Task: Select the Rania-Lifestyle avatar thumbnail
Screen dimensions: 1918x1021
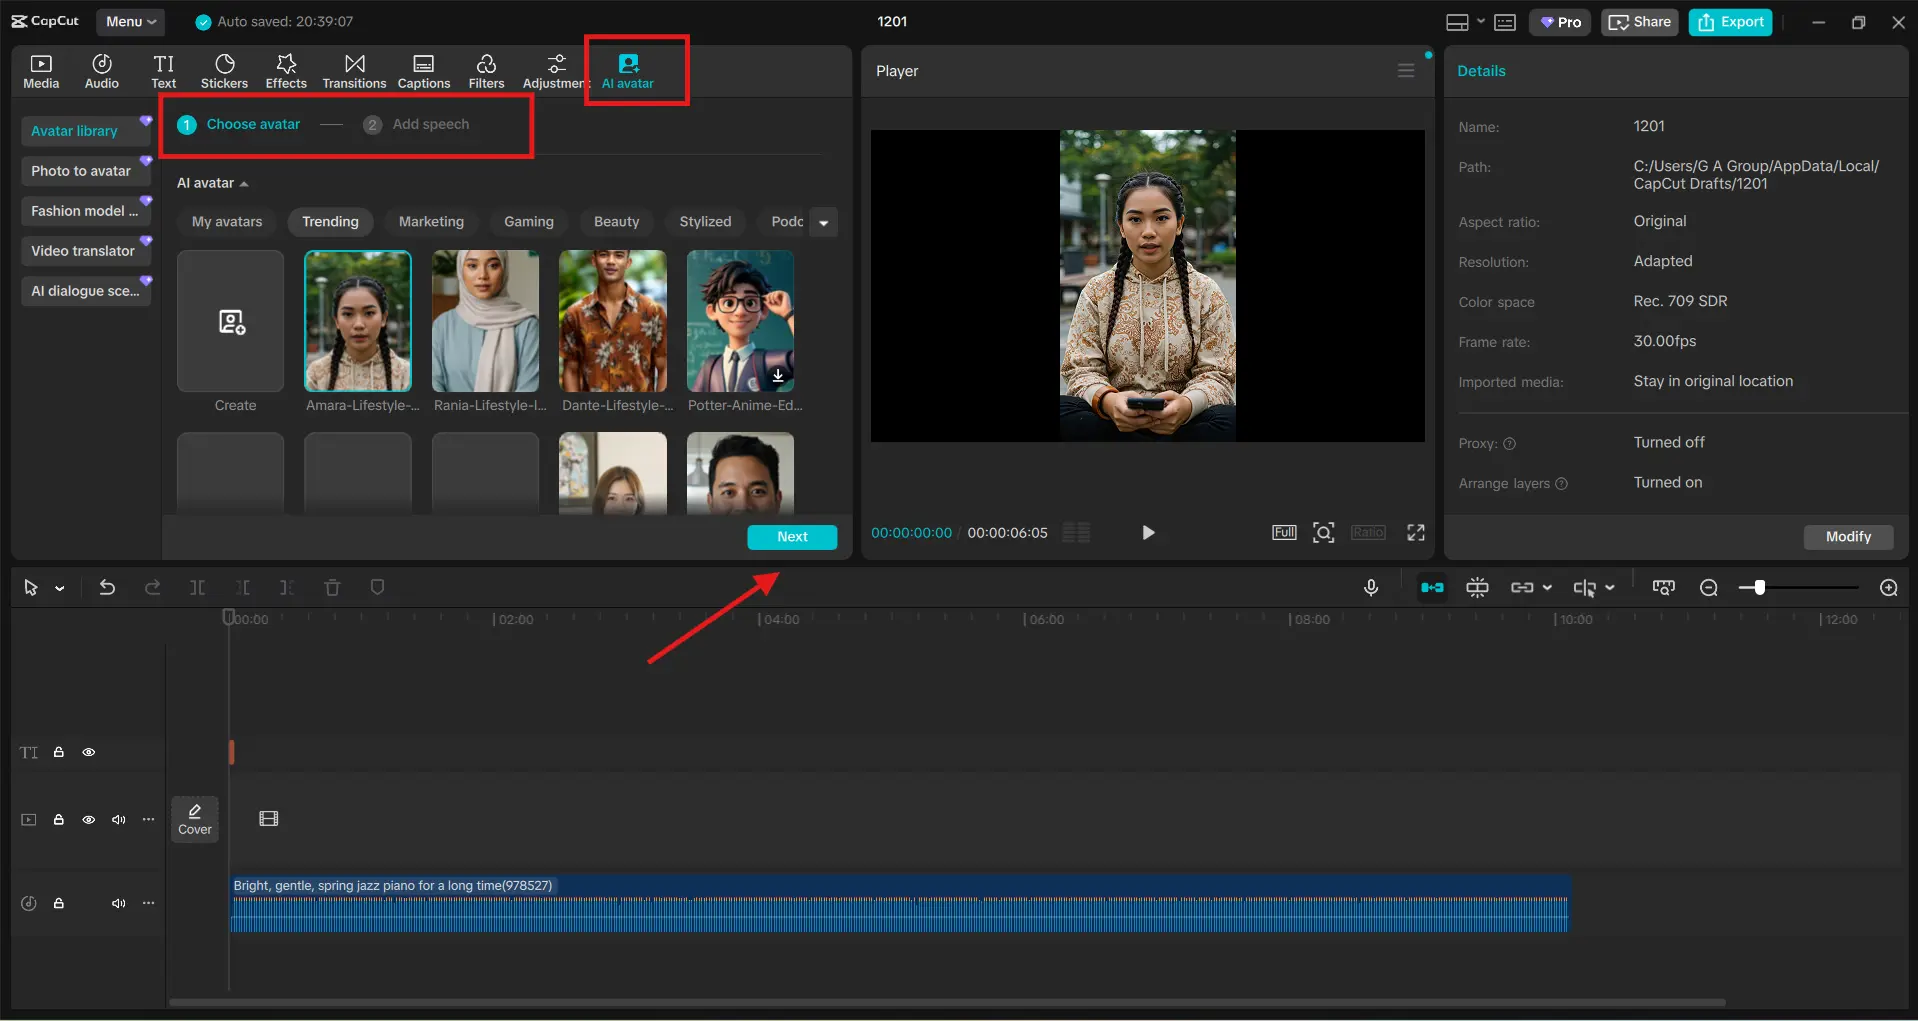Action: click(485, 321)
